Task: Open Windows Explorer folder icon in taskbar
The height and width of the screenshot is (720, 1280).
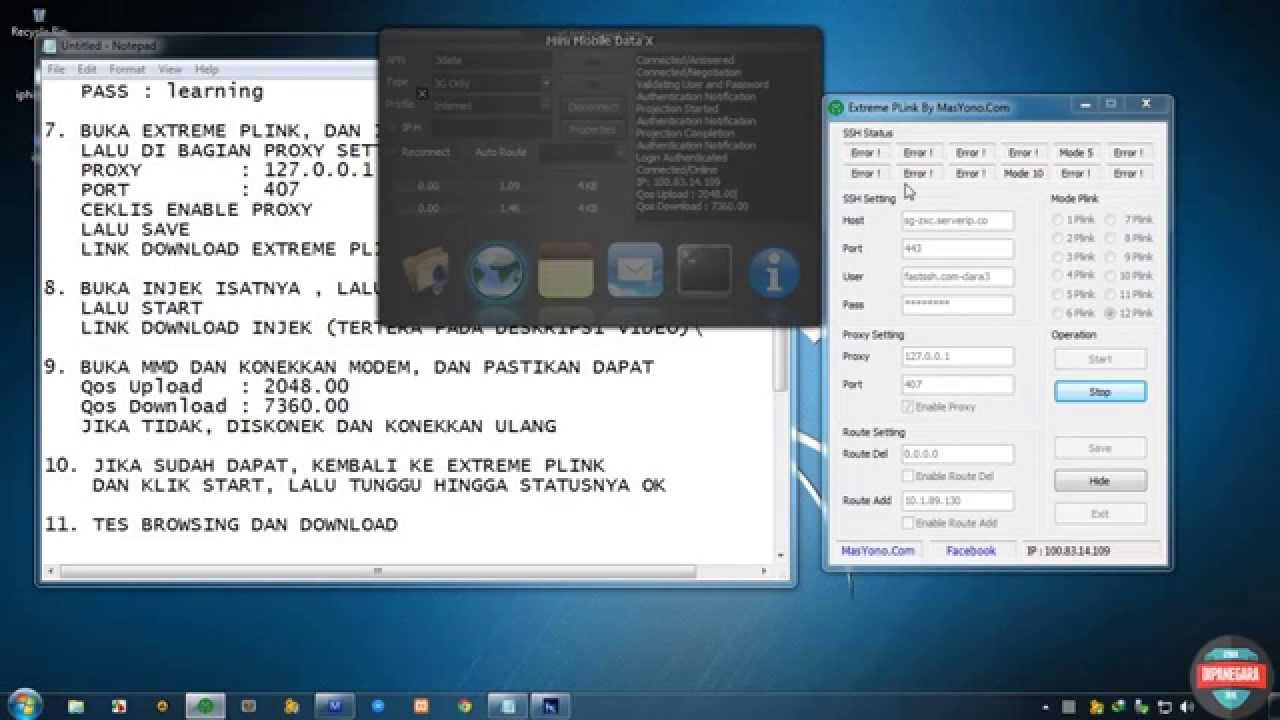Action: click(x=77, y=705)
